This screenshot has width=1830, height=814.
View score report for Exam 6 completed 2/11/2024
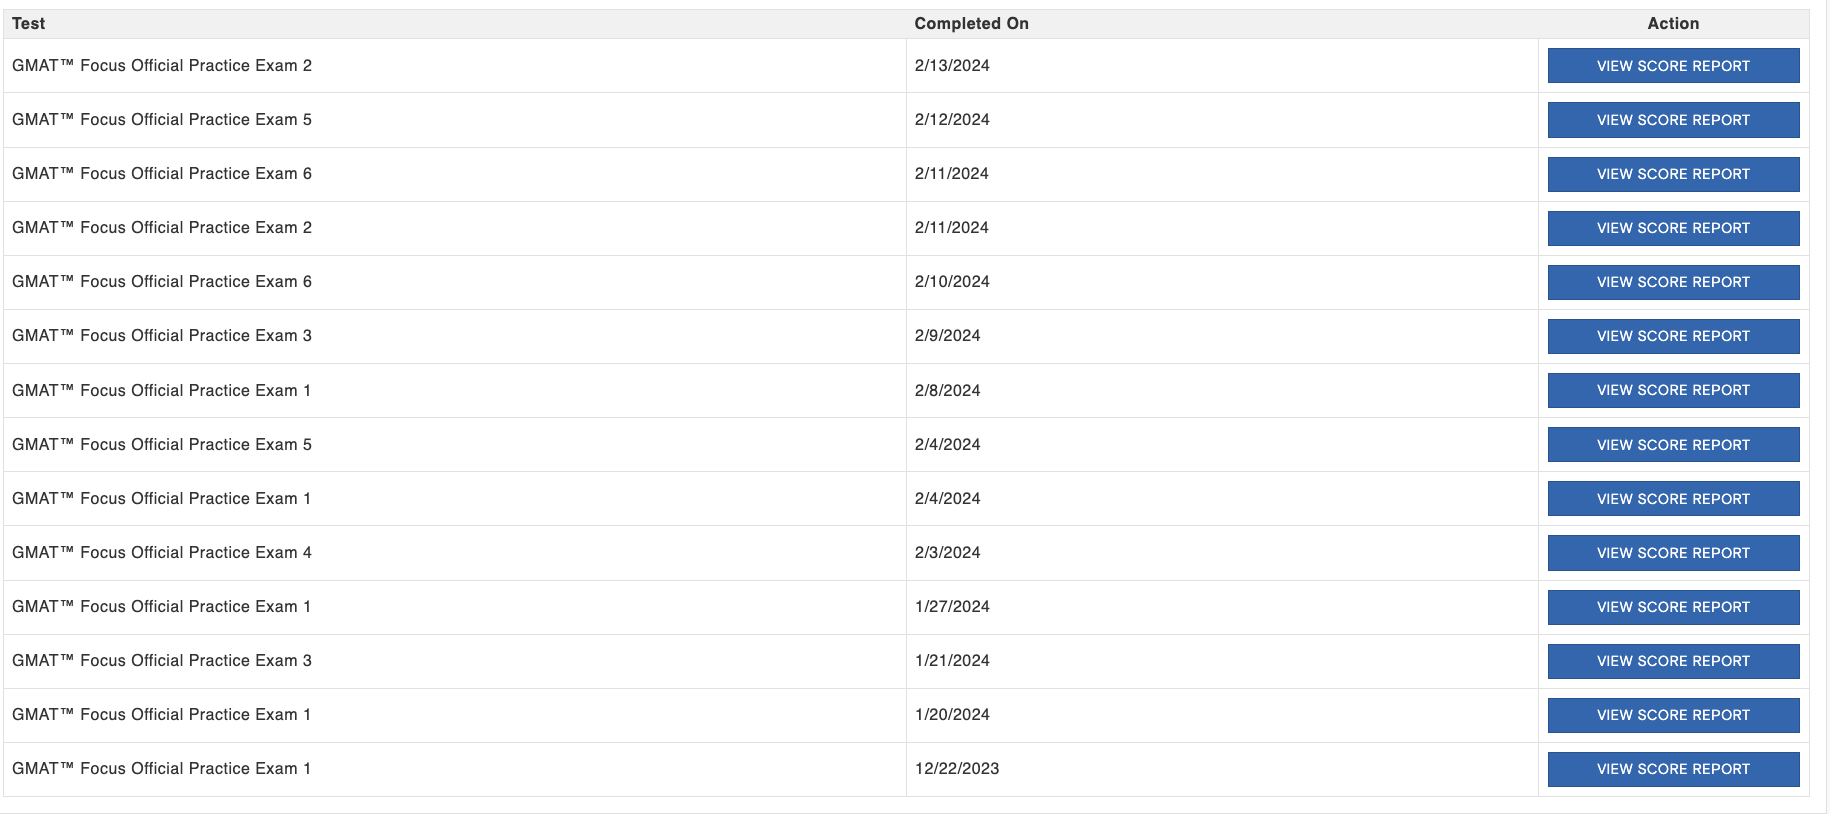point(1673,174)
